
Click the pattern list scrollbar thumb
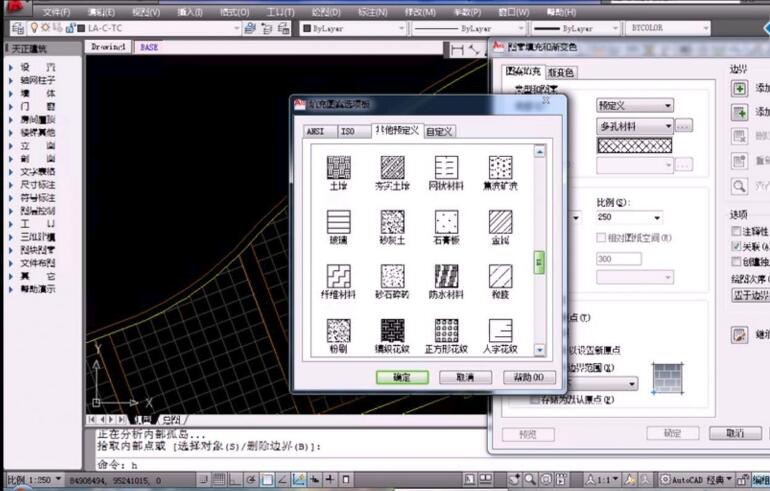pyautogui.click(x=540, y=262)
